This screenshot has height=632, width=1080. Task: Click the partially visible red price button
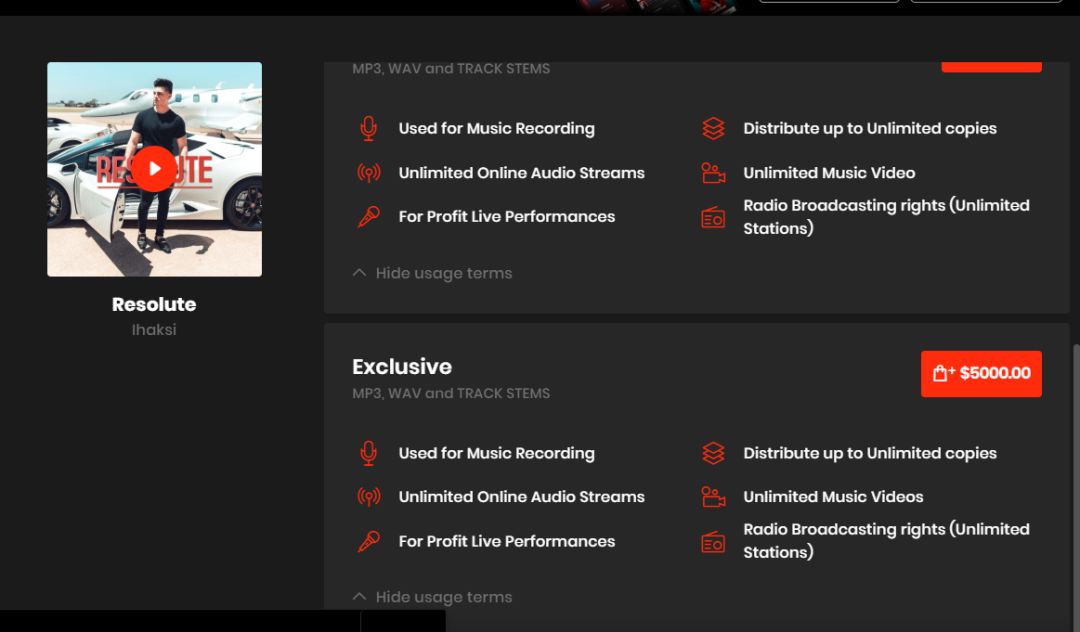tap(991, 66)
